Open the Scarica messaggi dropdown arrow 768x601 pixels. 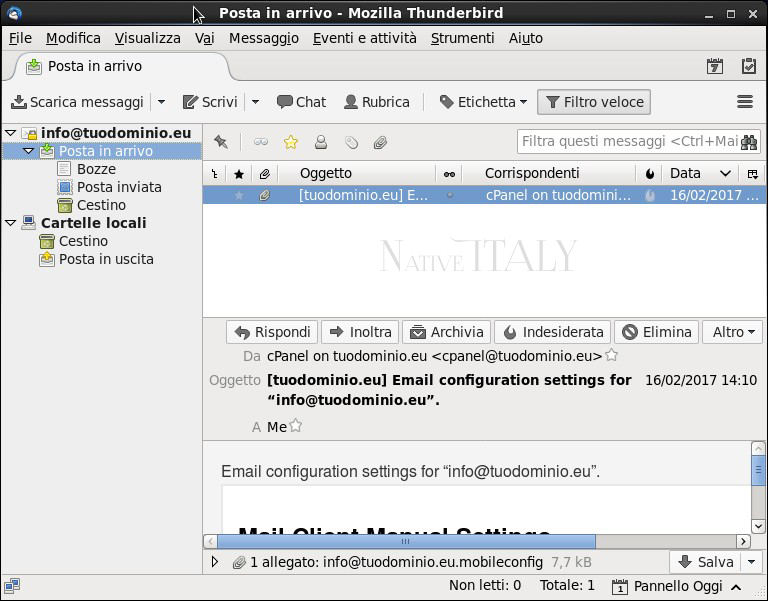click(x=161, y=102)
